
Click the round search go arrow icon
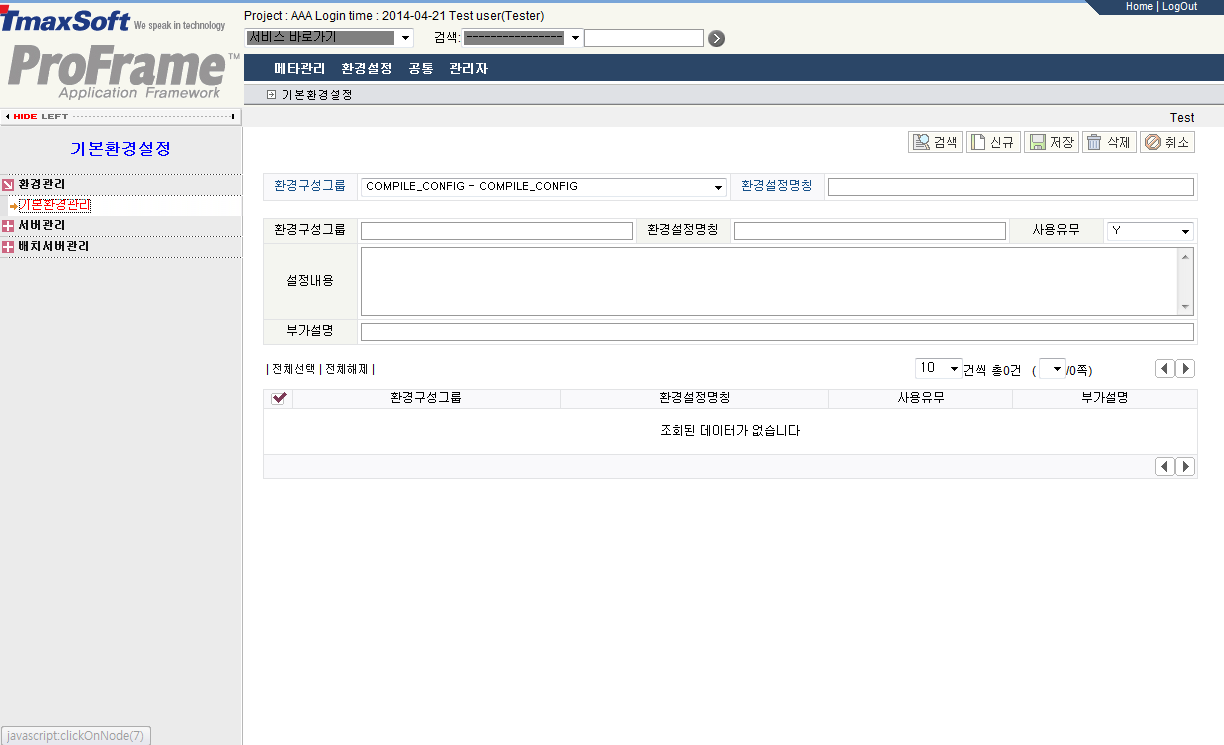tap(716, 39)
